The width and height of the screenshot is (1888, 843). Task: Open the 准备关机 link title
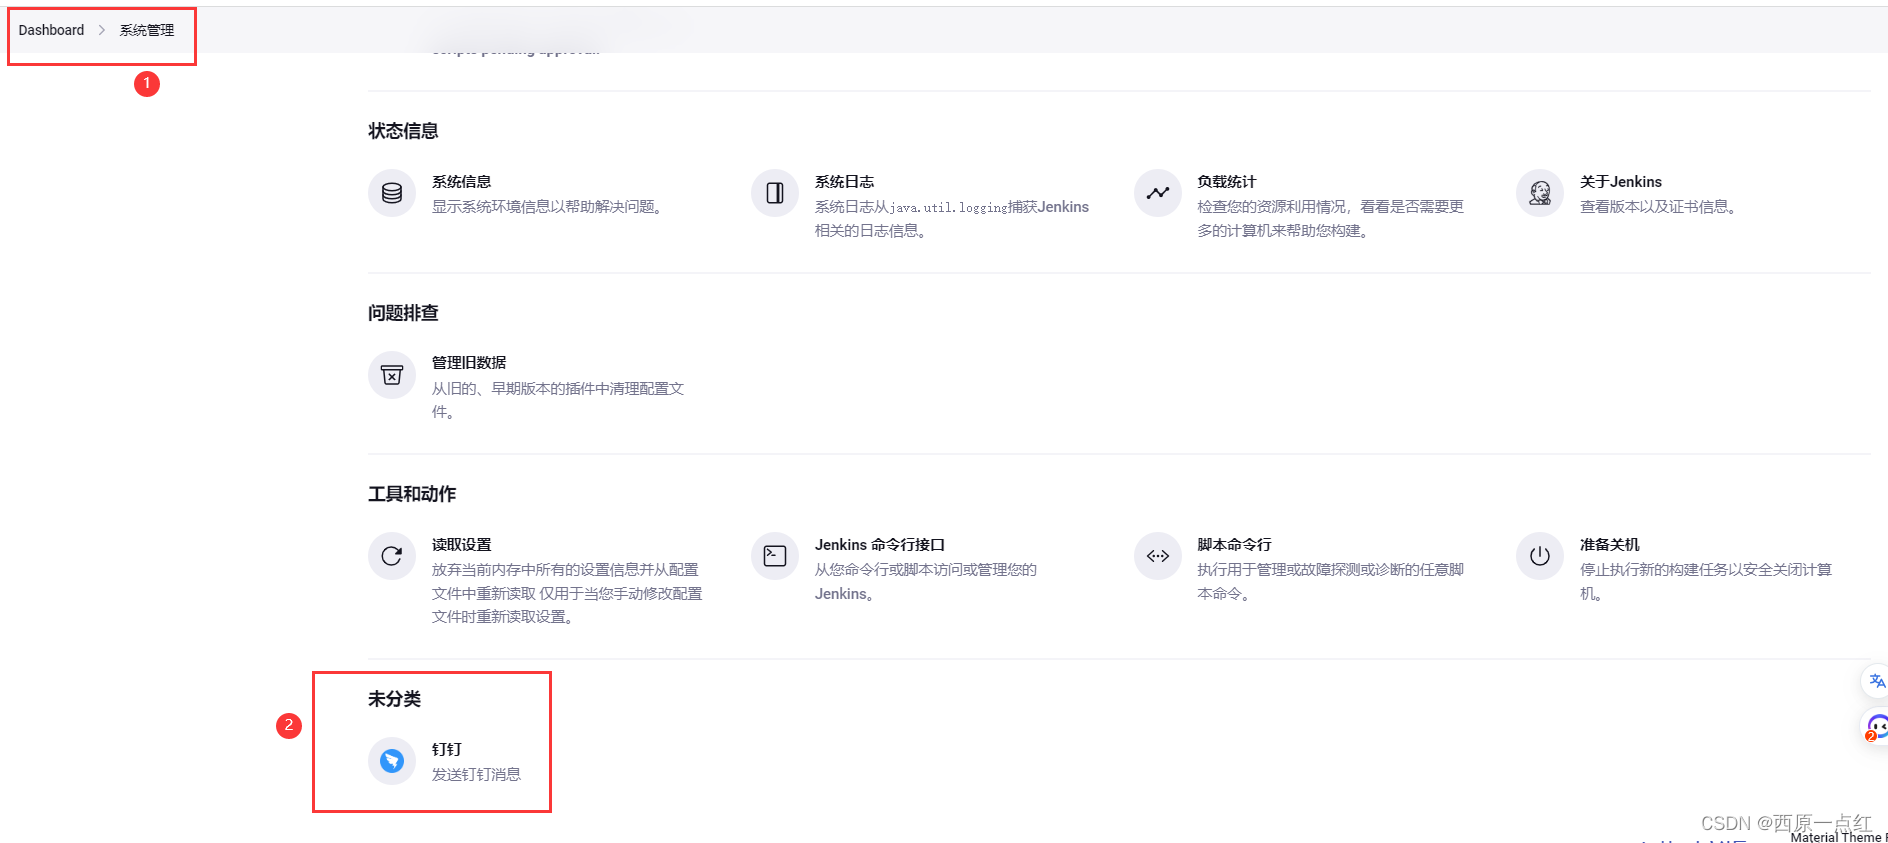pos(1610,545)
